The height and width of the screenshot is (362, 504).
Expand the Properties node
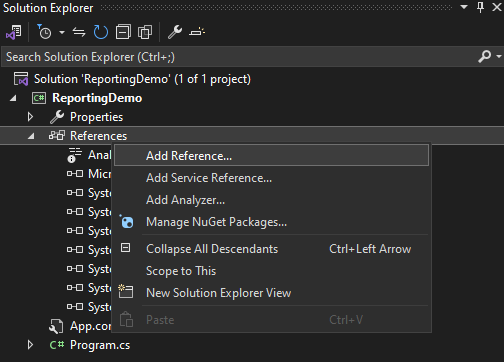click(30, 117)
